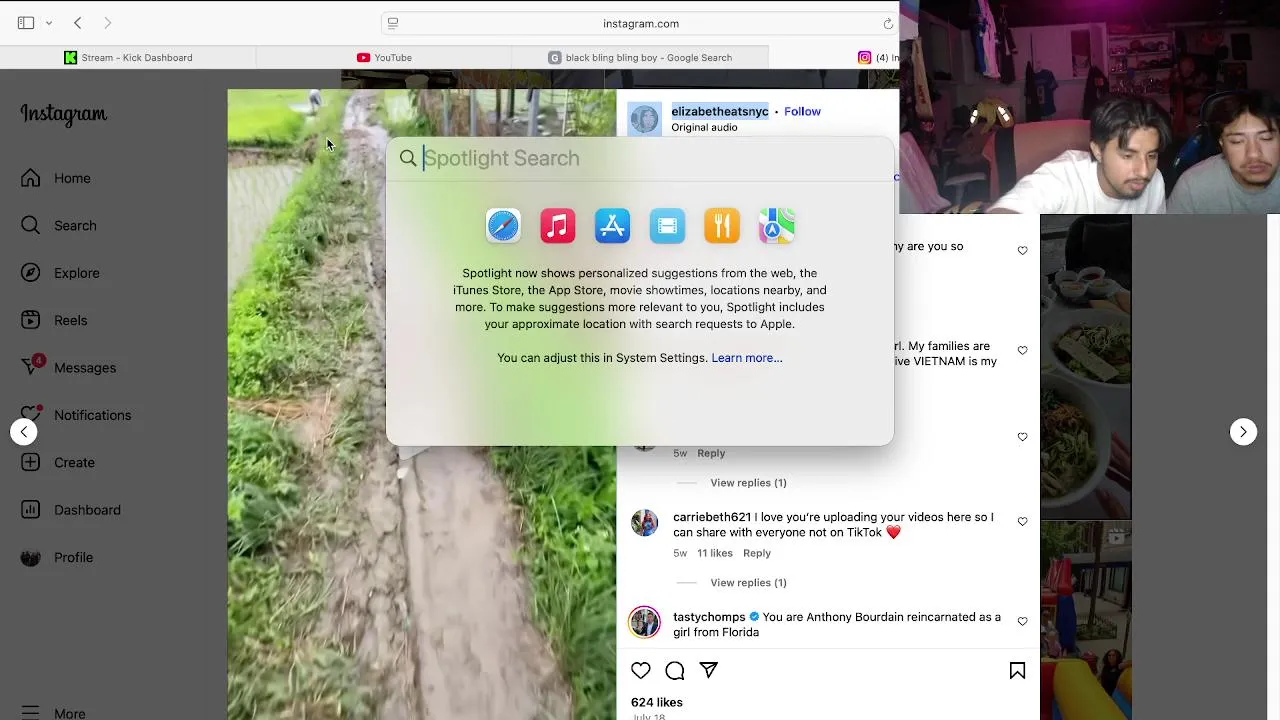This screenshot has width=1280, height=720.
Task: Open Reels from the sidebar
Action: (54, 320)
